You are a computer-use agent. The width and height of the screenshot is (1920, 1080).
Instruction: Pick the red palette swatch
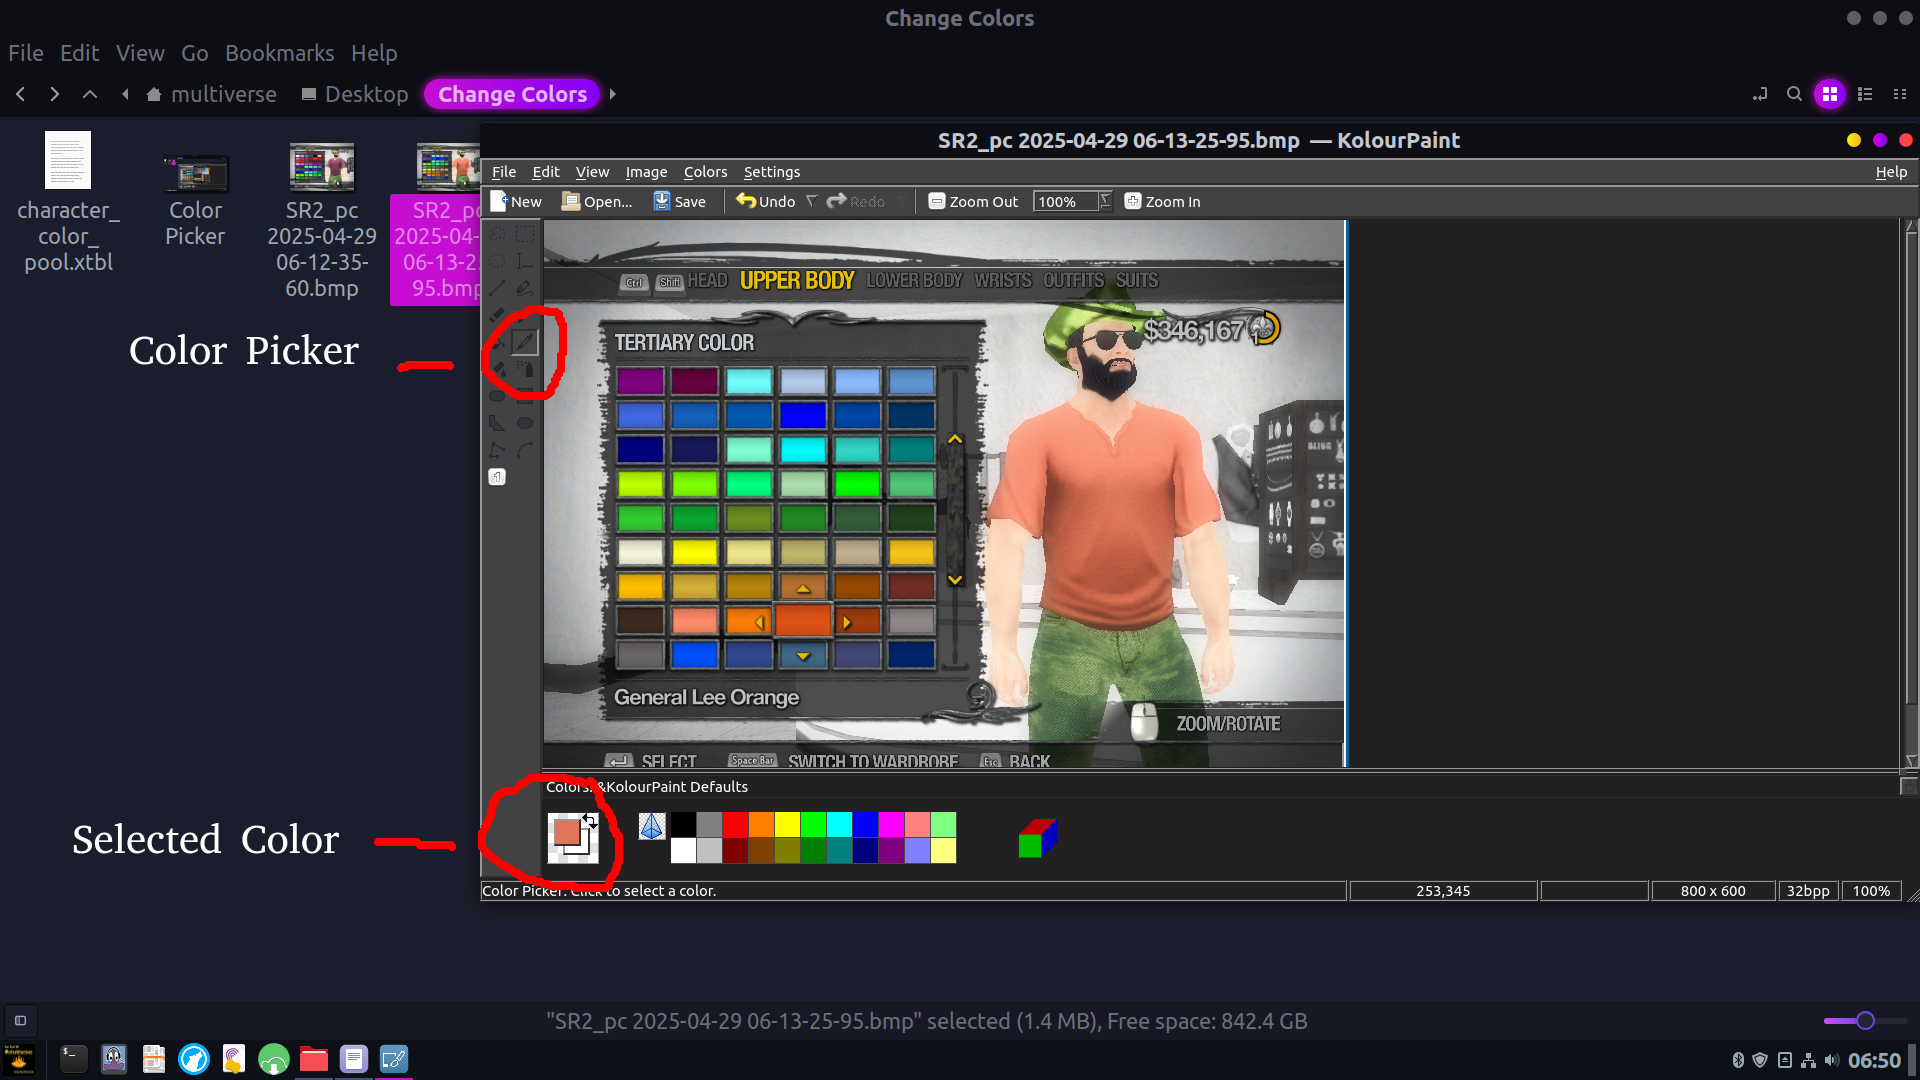coord(736,825)
